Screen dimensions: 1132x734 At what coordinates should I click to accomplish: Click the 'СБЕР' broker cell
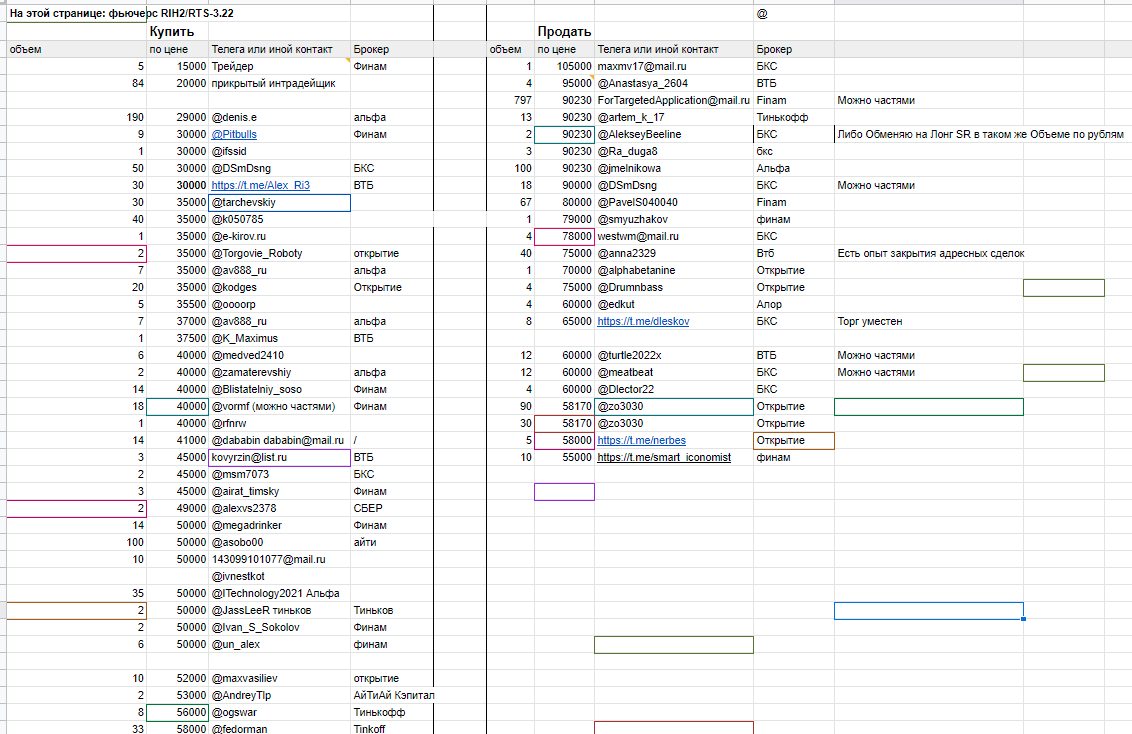pos(367,508)
